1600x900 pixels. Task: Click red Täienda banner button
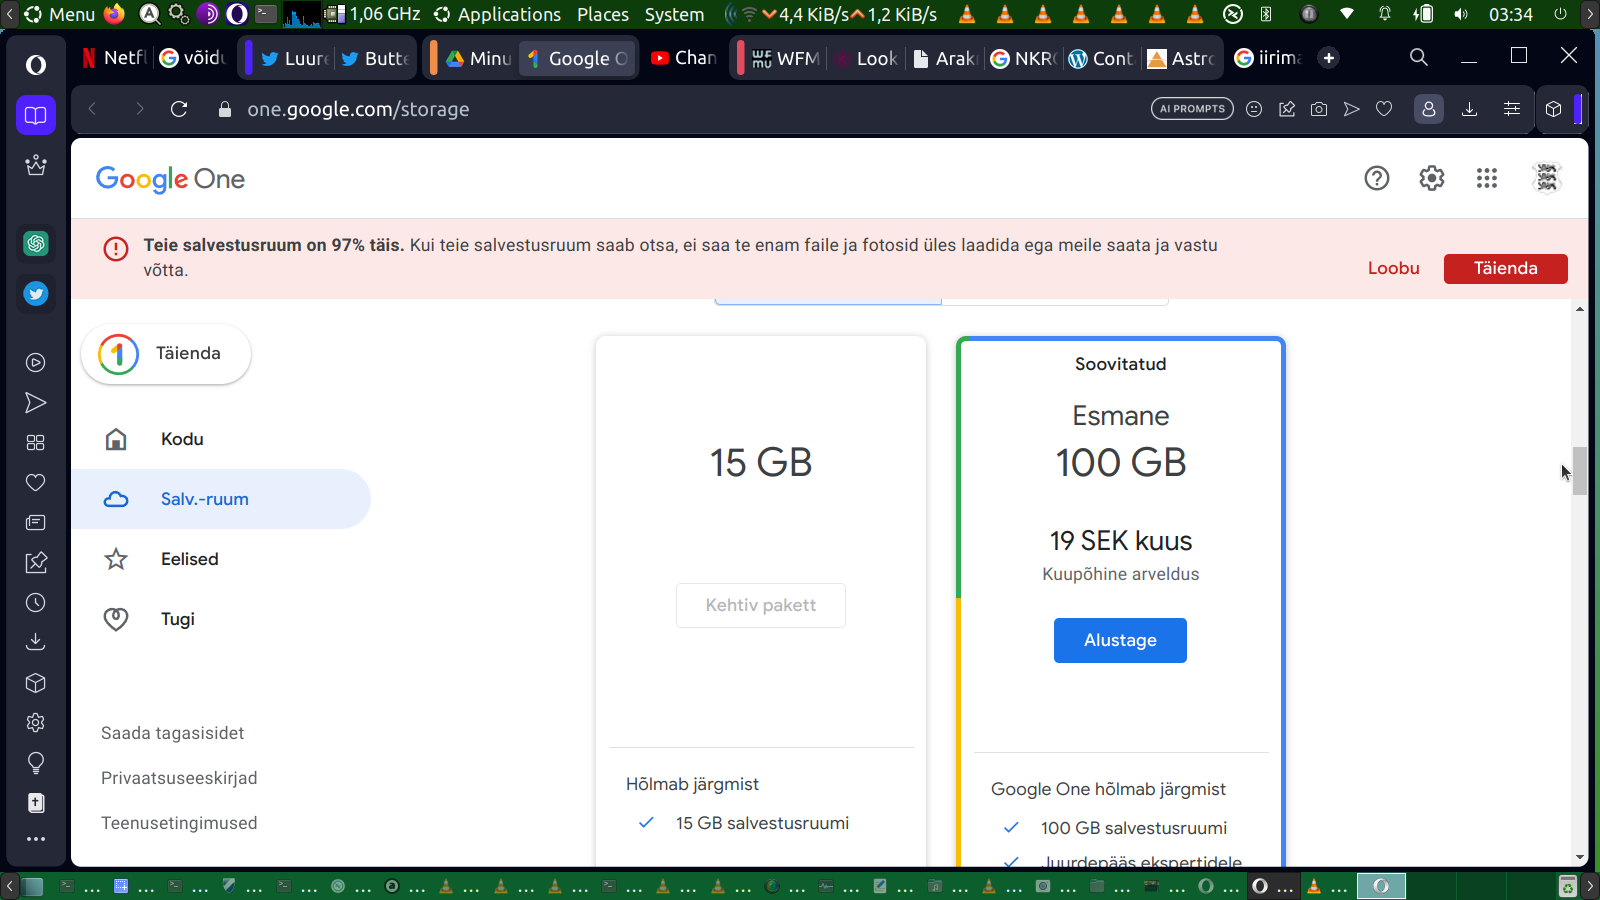(1506, 268)
